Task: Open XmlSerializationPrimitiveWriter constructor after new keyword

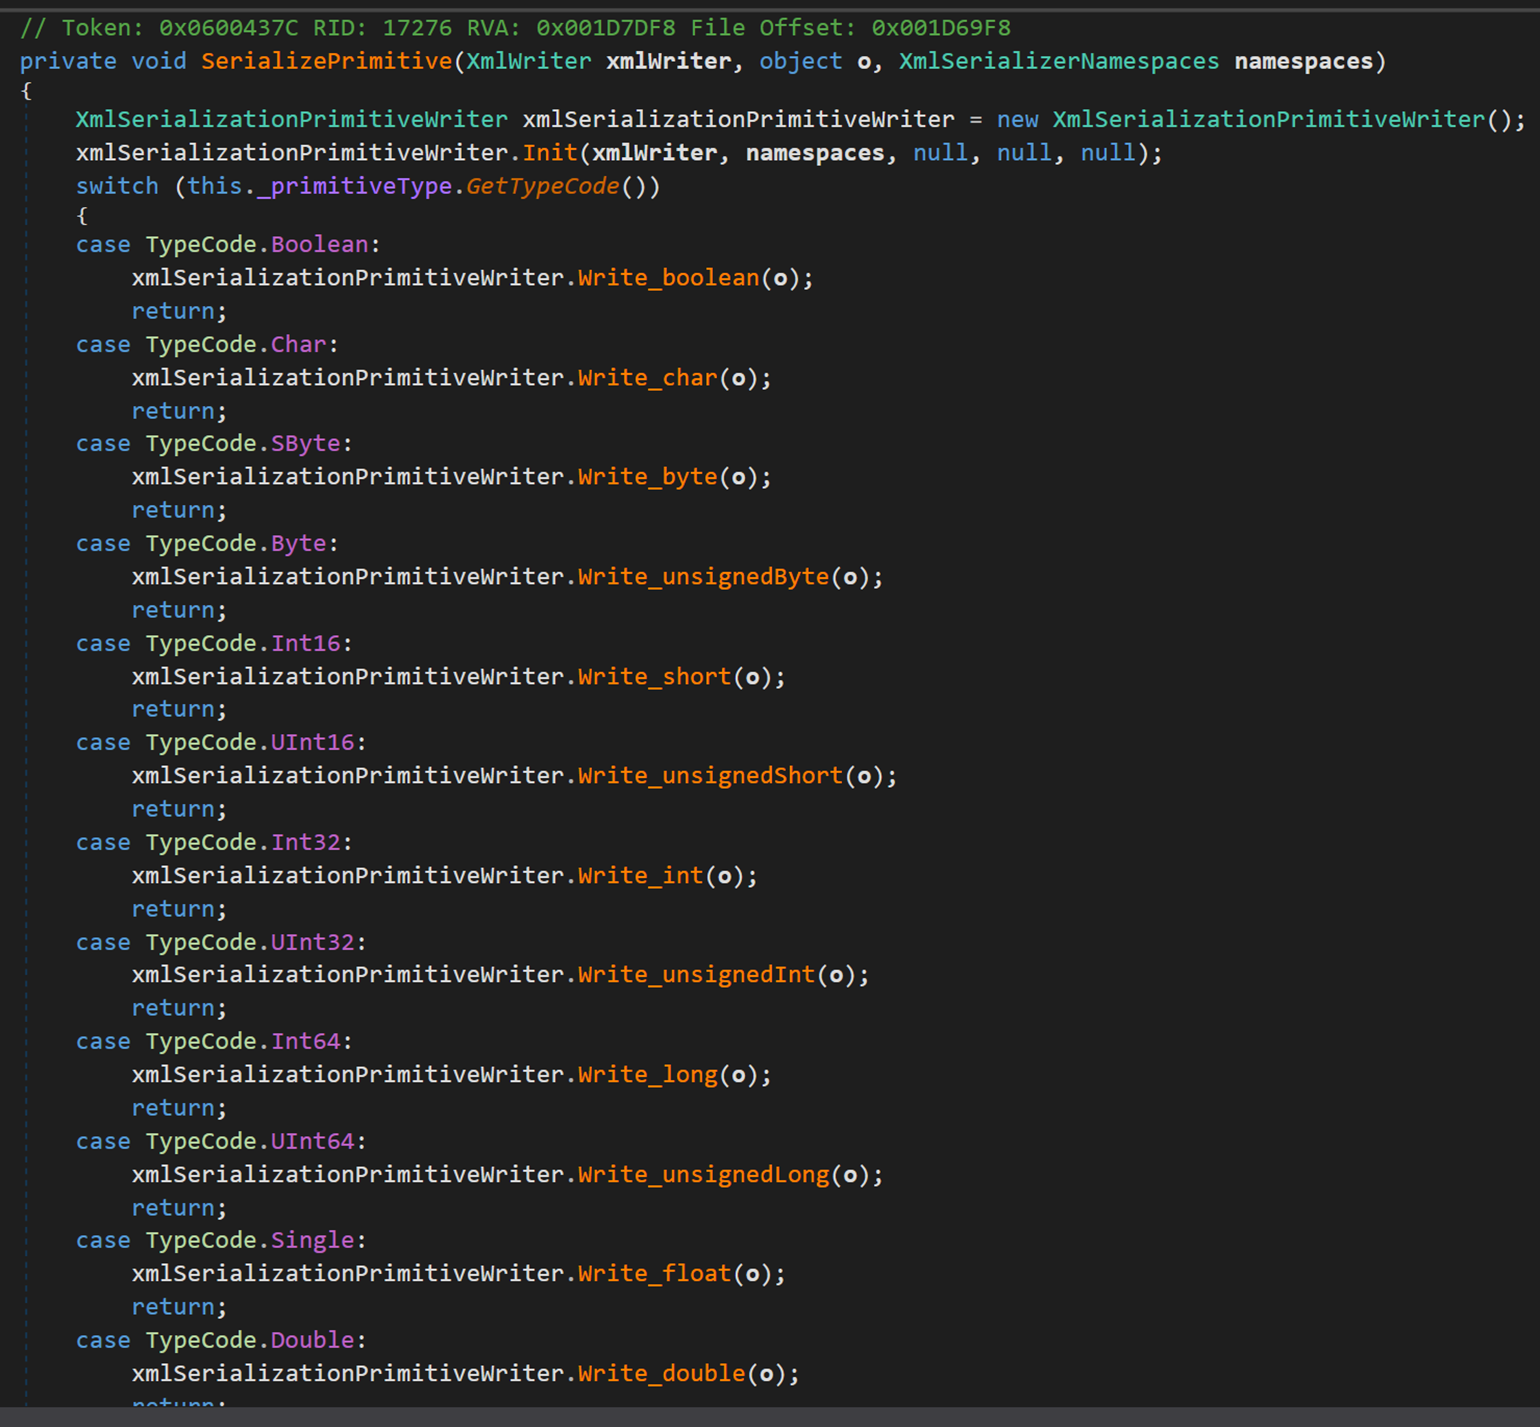Action: 1269,119
